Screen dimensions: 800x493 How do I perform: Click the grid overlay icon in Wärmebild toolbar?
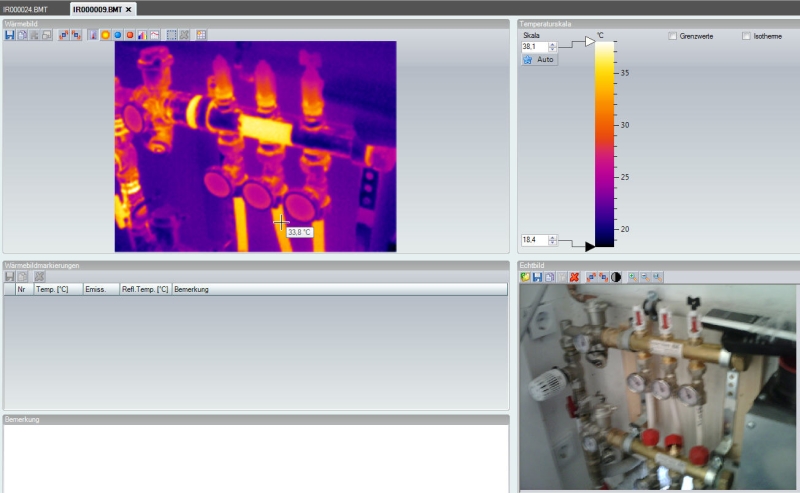point(201,35)
